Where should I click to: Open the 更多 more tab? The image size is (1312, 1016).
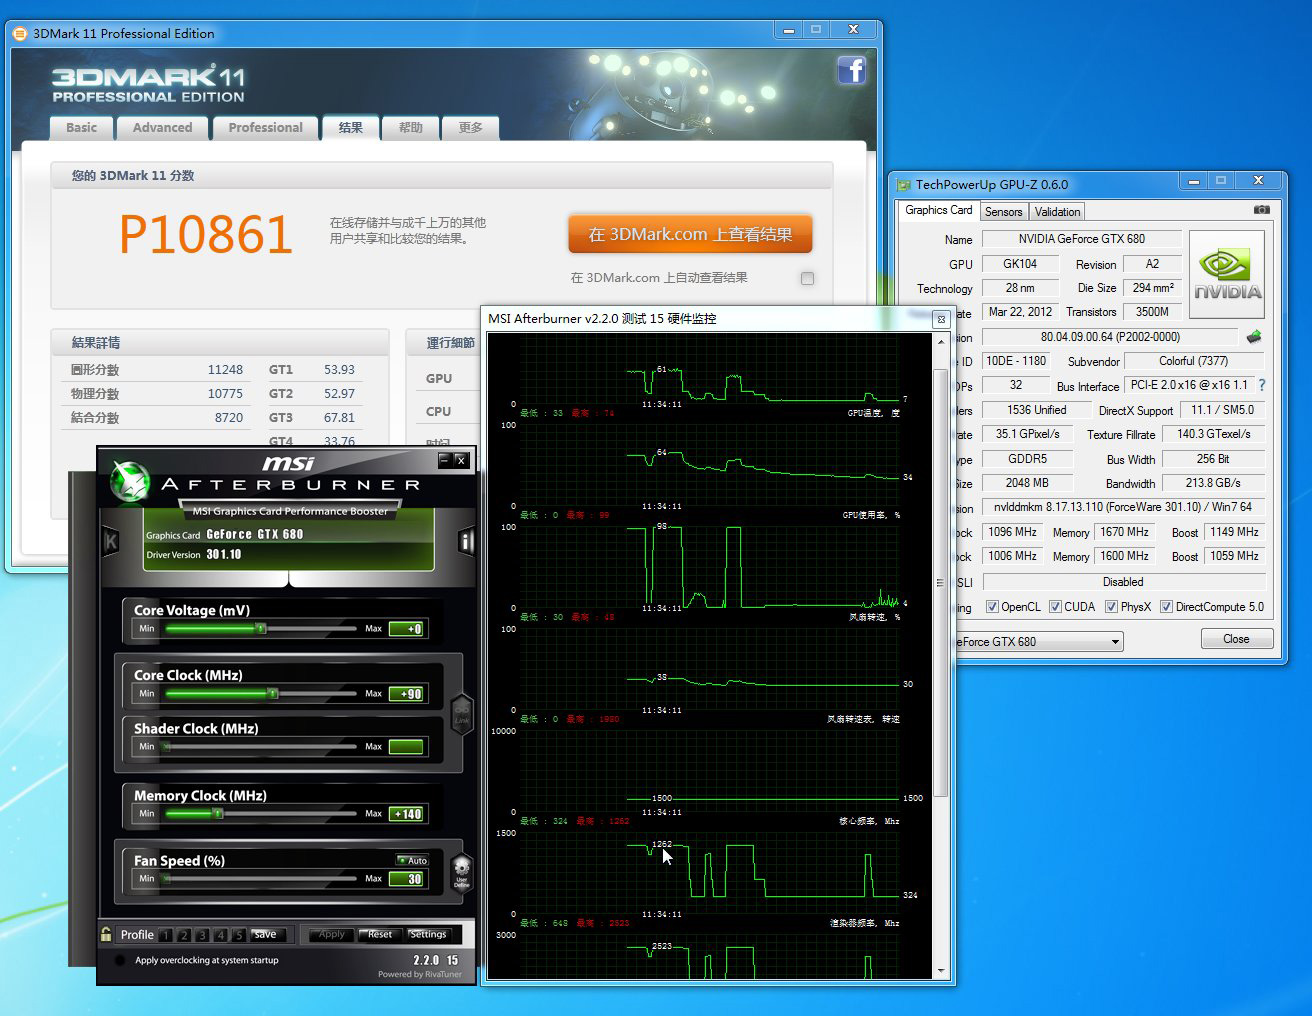tap(470, 128)
